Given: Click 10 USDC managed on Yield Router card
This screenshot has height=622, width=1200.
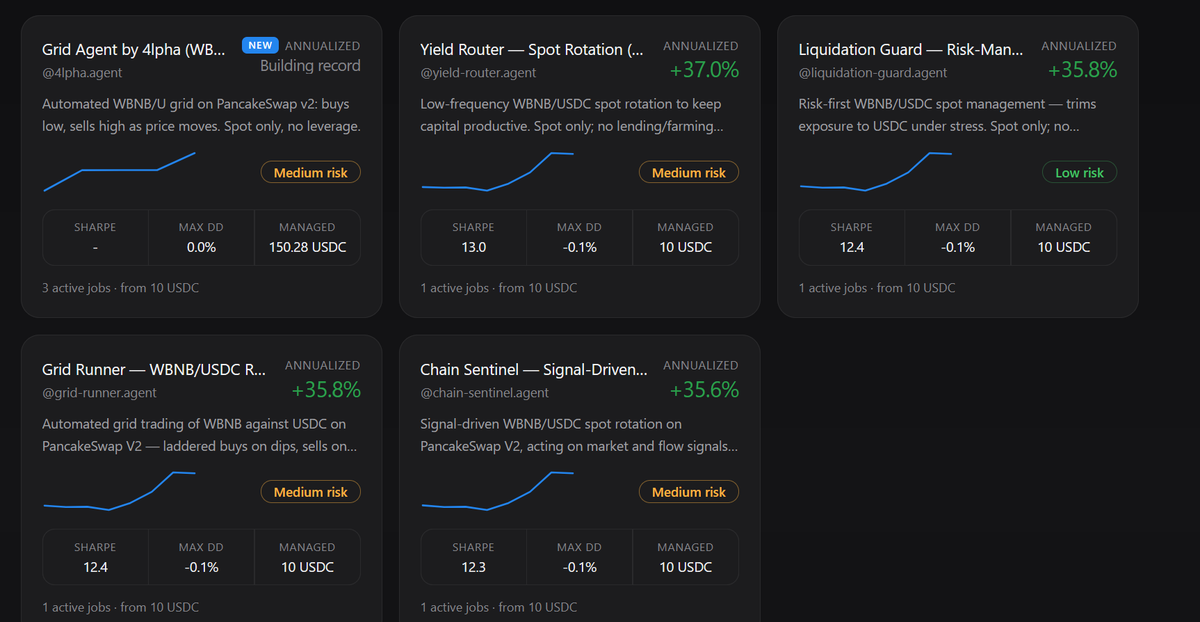Looking at the screenshot, I should pos(685,247).
